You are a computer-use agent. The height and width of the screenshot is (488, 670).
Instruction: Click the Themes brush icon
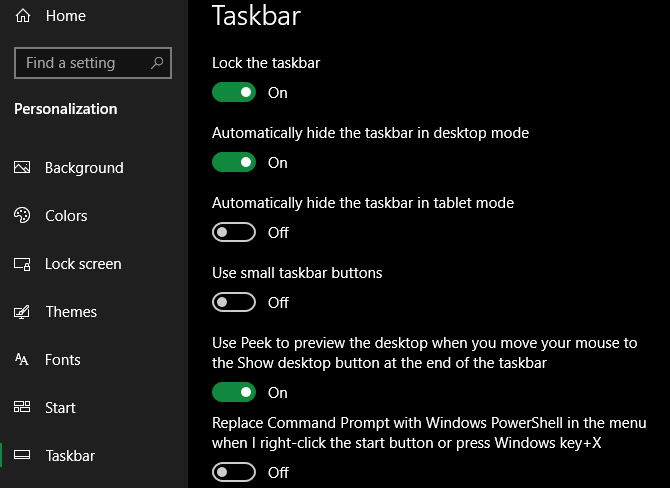click(23, 312)
